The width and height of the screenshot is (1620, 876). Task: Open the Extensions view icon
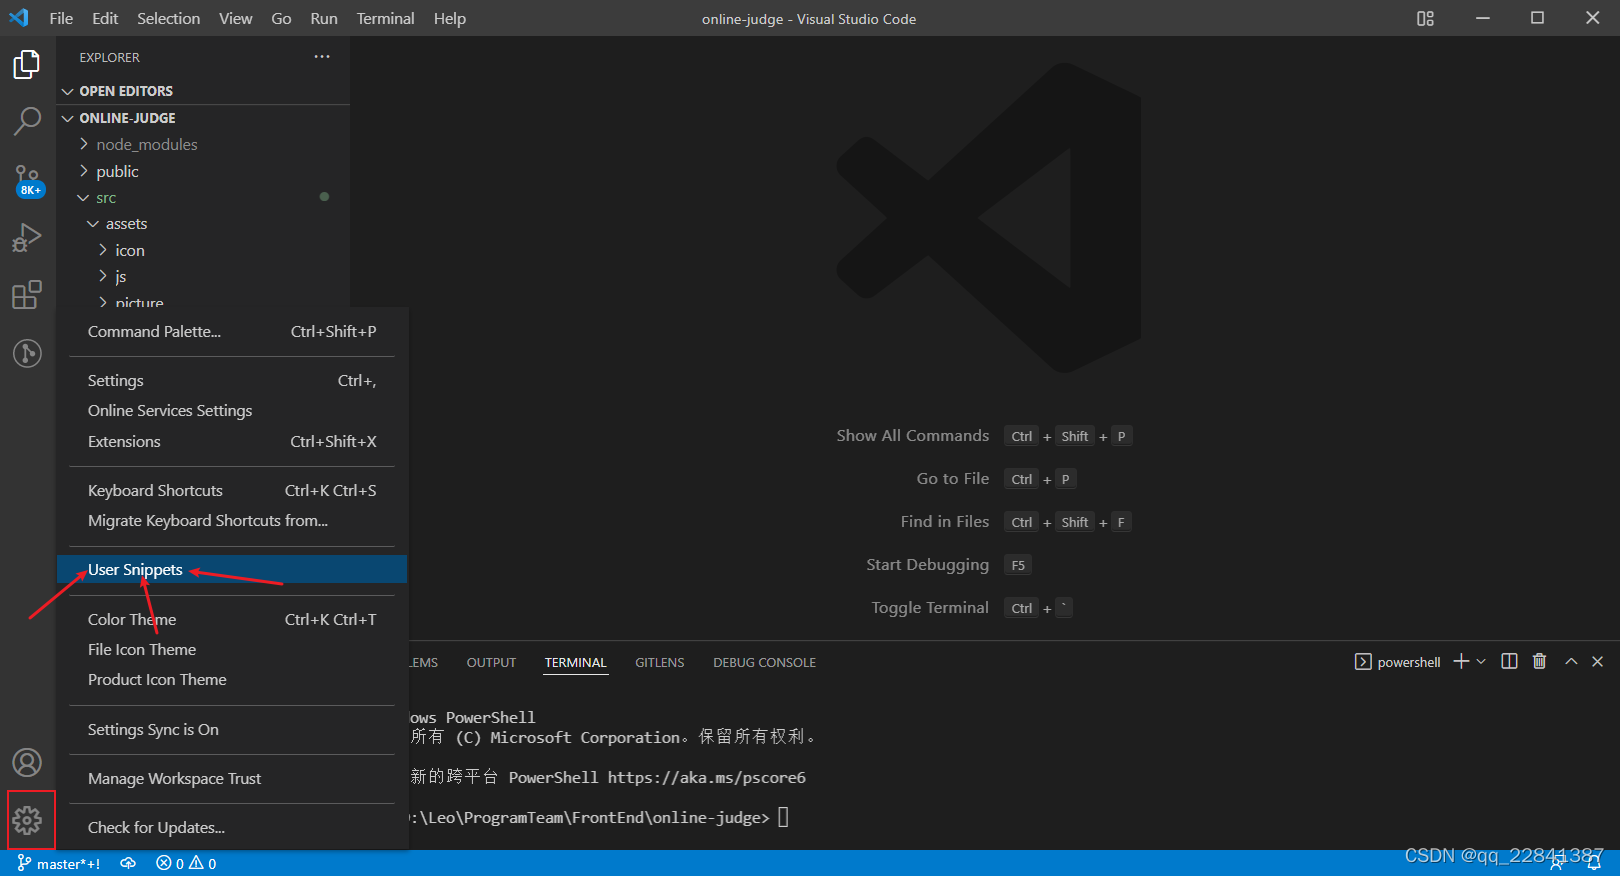click(x=27, y=295)
